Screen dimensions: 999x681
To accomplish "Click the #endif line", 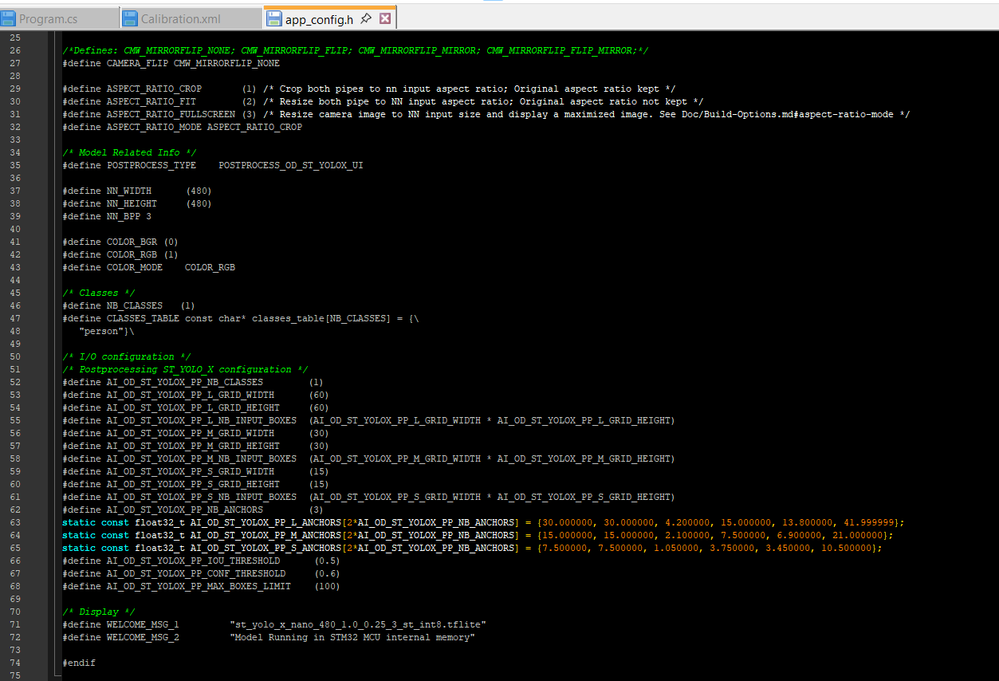I will [x=79, y=662].
